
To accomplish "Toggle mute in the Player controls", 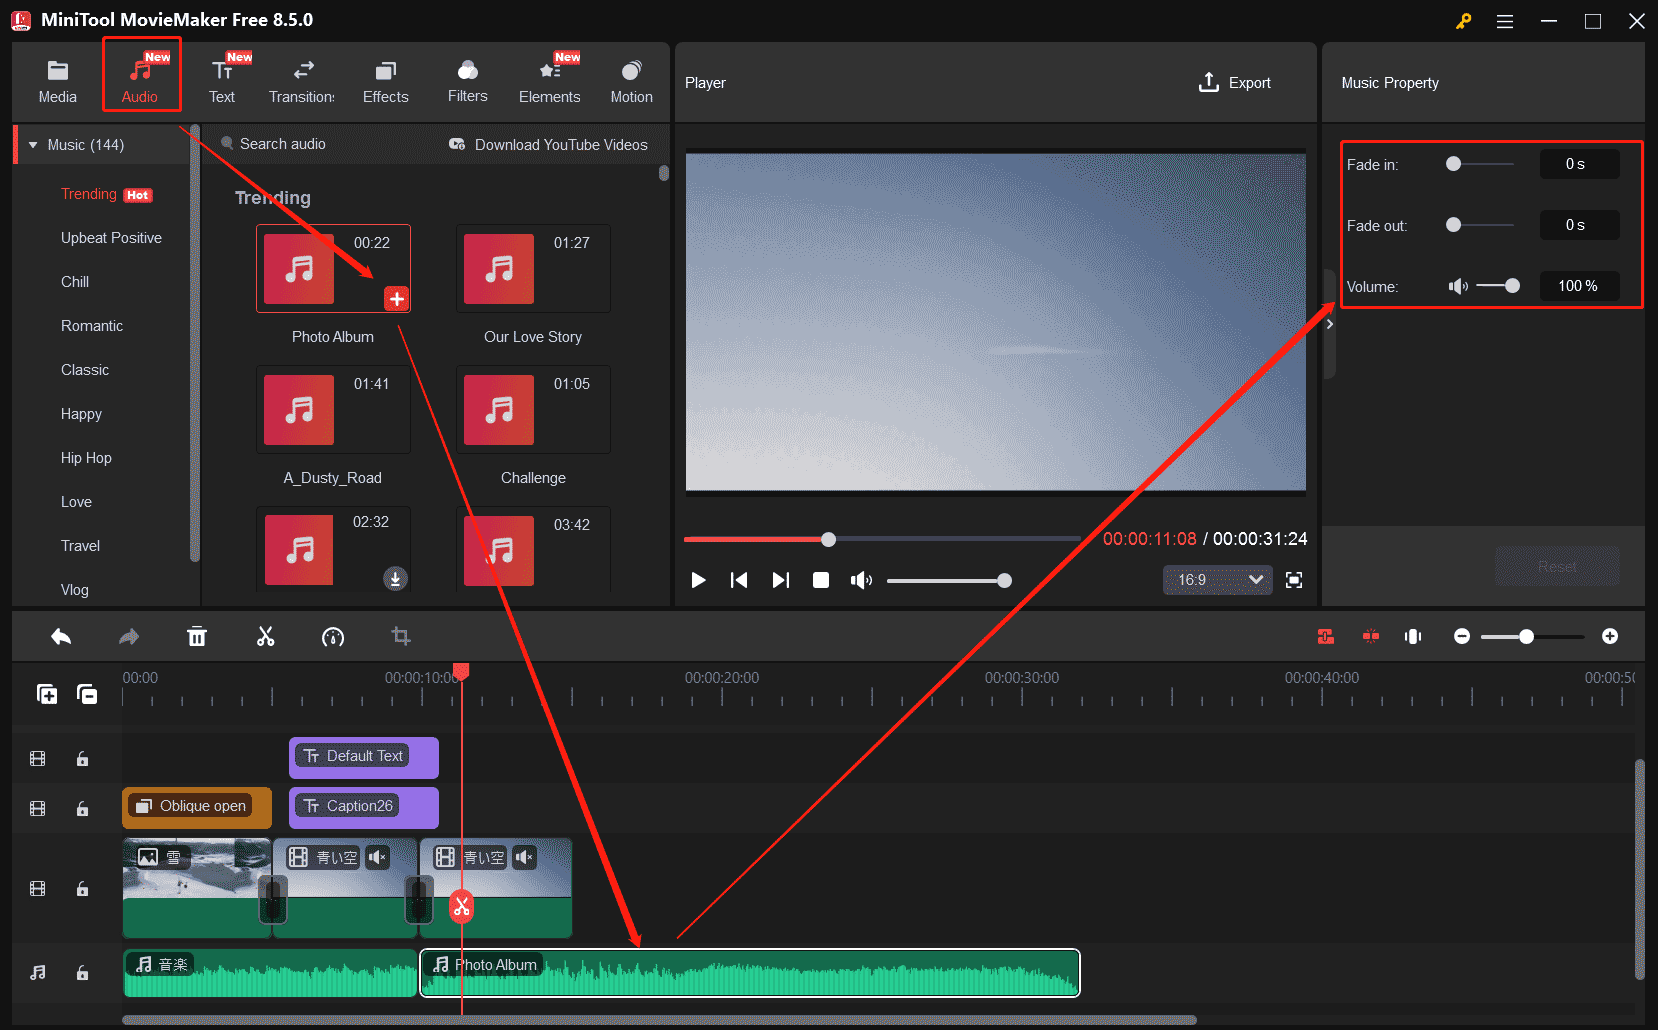I will tap(861, 580).
